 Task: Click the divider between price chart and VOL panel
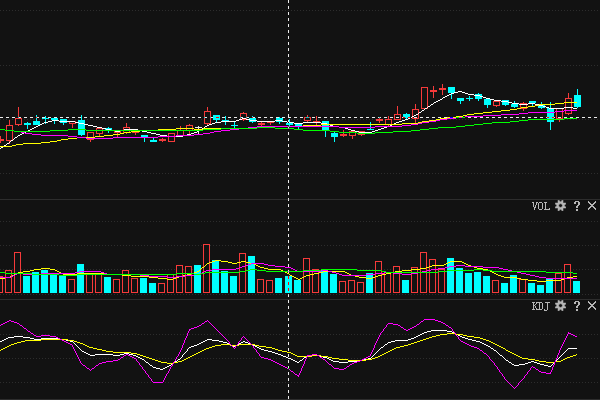(300, 198)
